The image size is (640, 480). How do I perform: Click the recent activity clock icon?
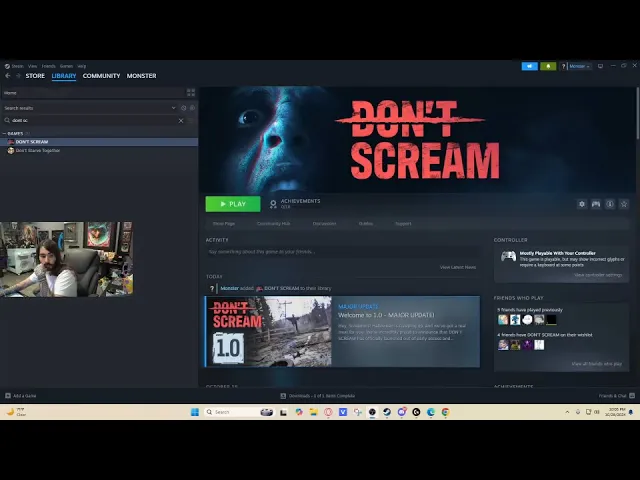(x=183, y=108)
